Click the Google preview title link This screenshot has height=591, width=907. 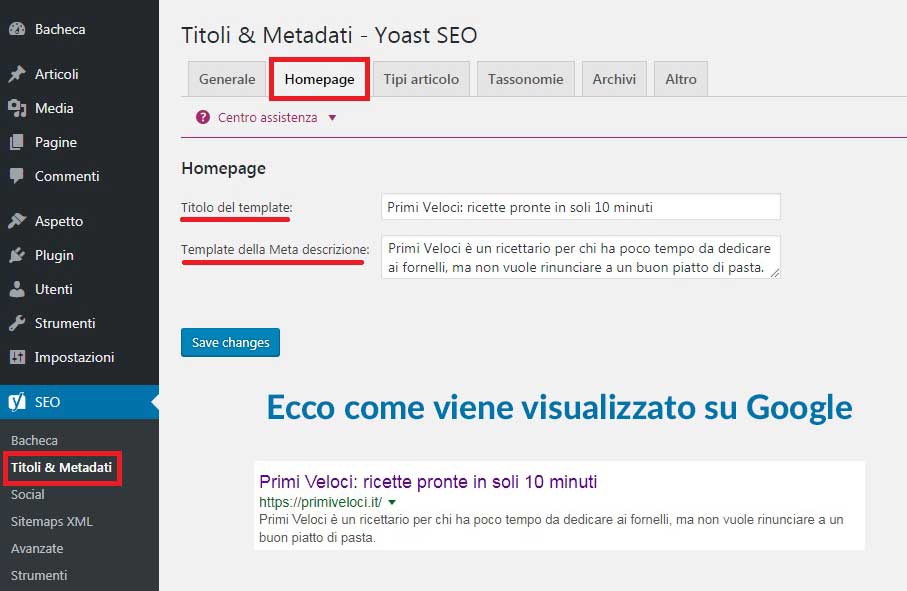tap(428, 482)
